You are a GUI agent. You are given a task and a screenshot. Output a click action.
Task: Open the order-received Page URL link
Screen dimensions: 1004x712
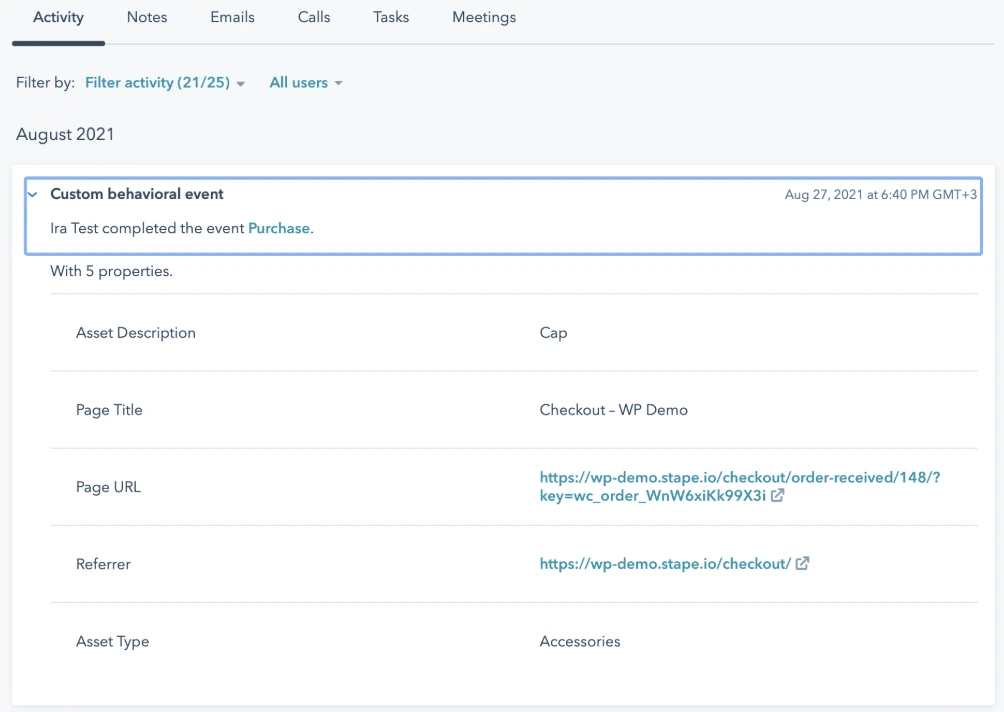pyautogui.click(x=740, y=487)
